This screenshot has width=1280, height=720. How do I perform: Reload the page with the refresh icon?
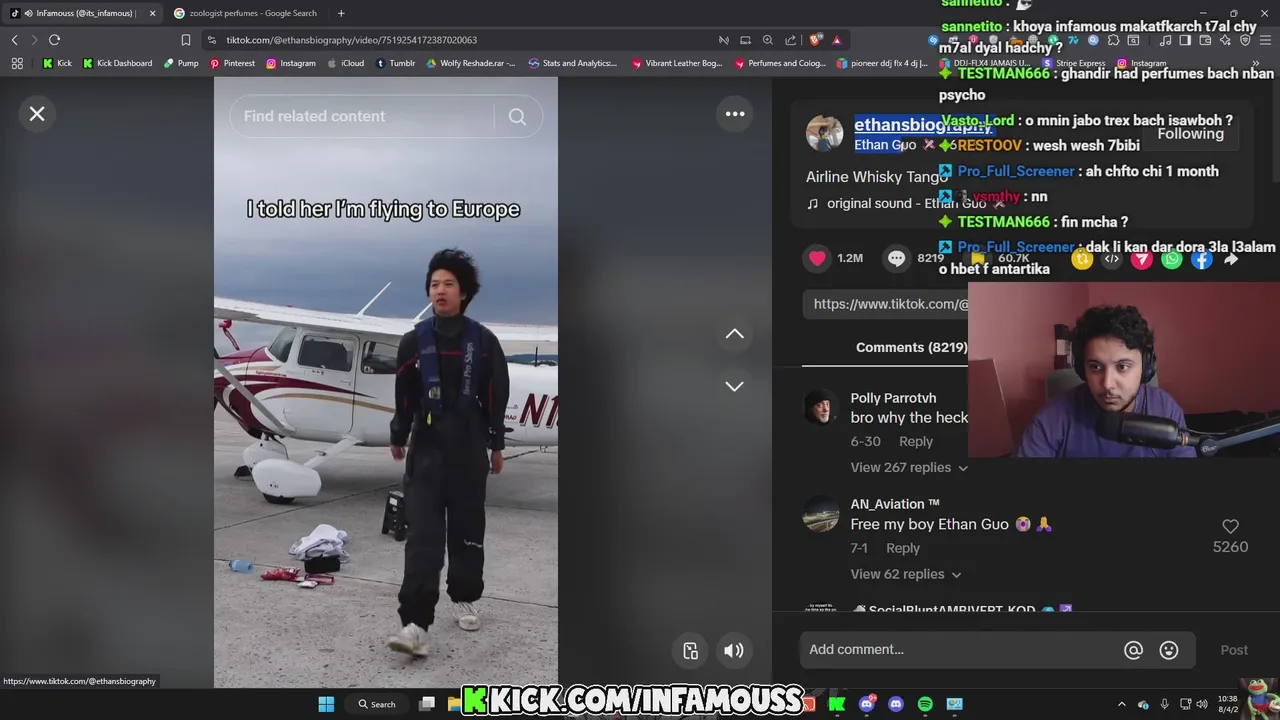[x=54, y=40]
